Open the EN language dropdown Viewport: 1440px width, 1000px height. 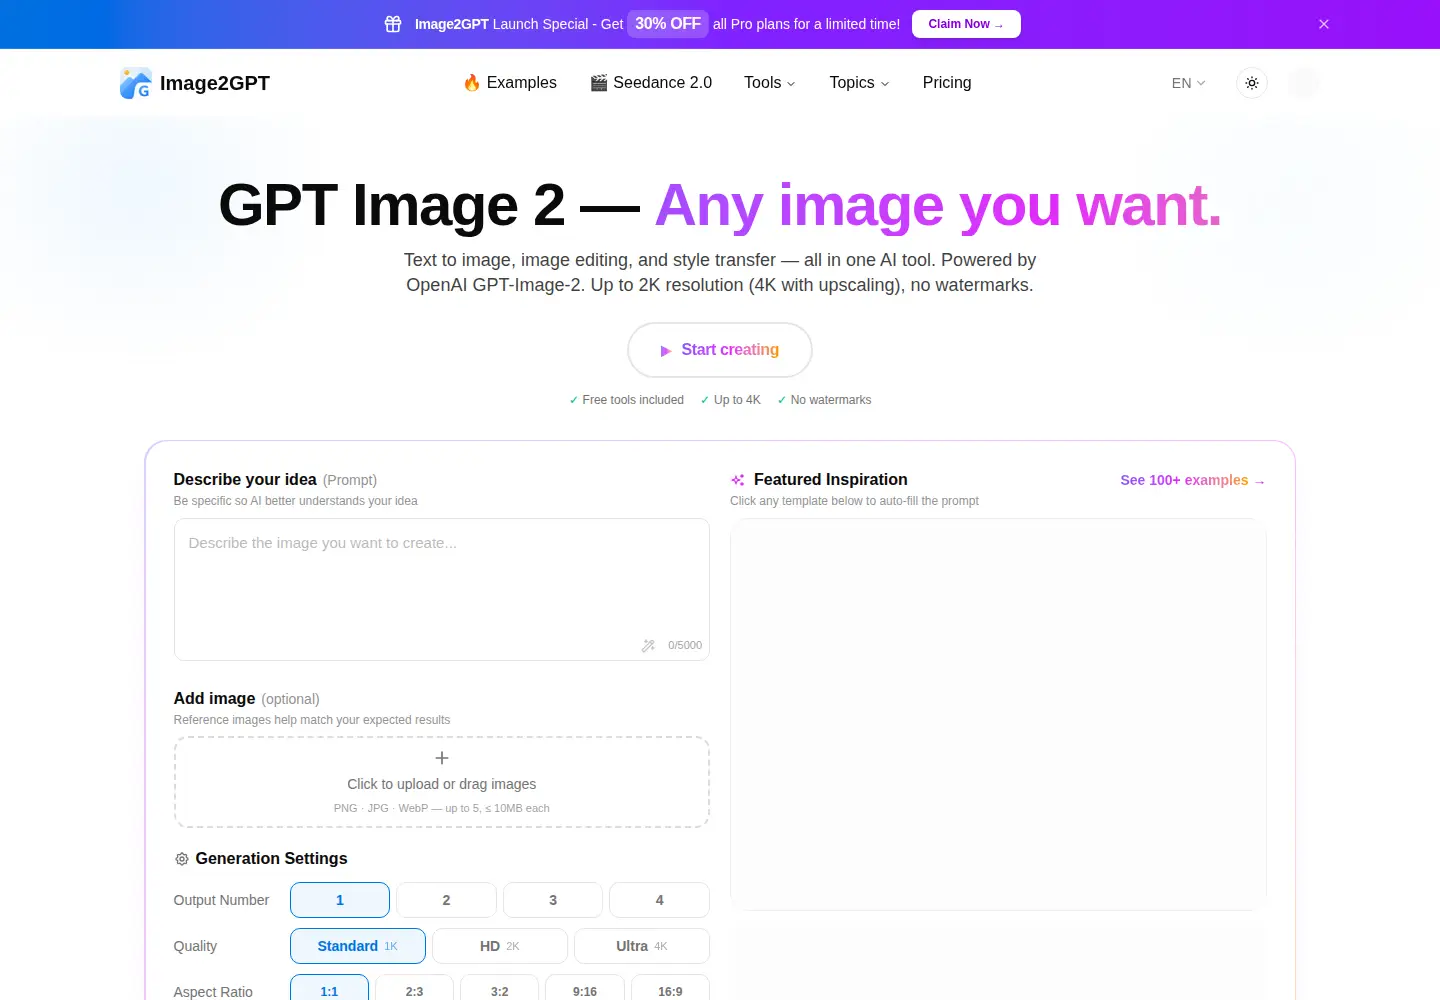1189,83
